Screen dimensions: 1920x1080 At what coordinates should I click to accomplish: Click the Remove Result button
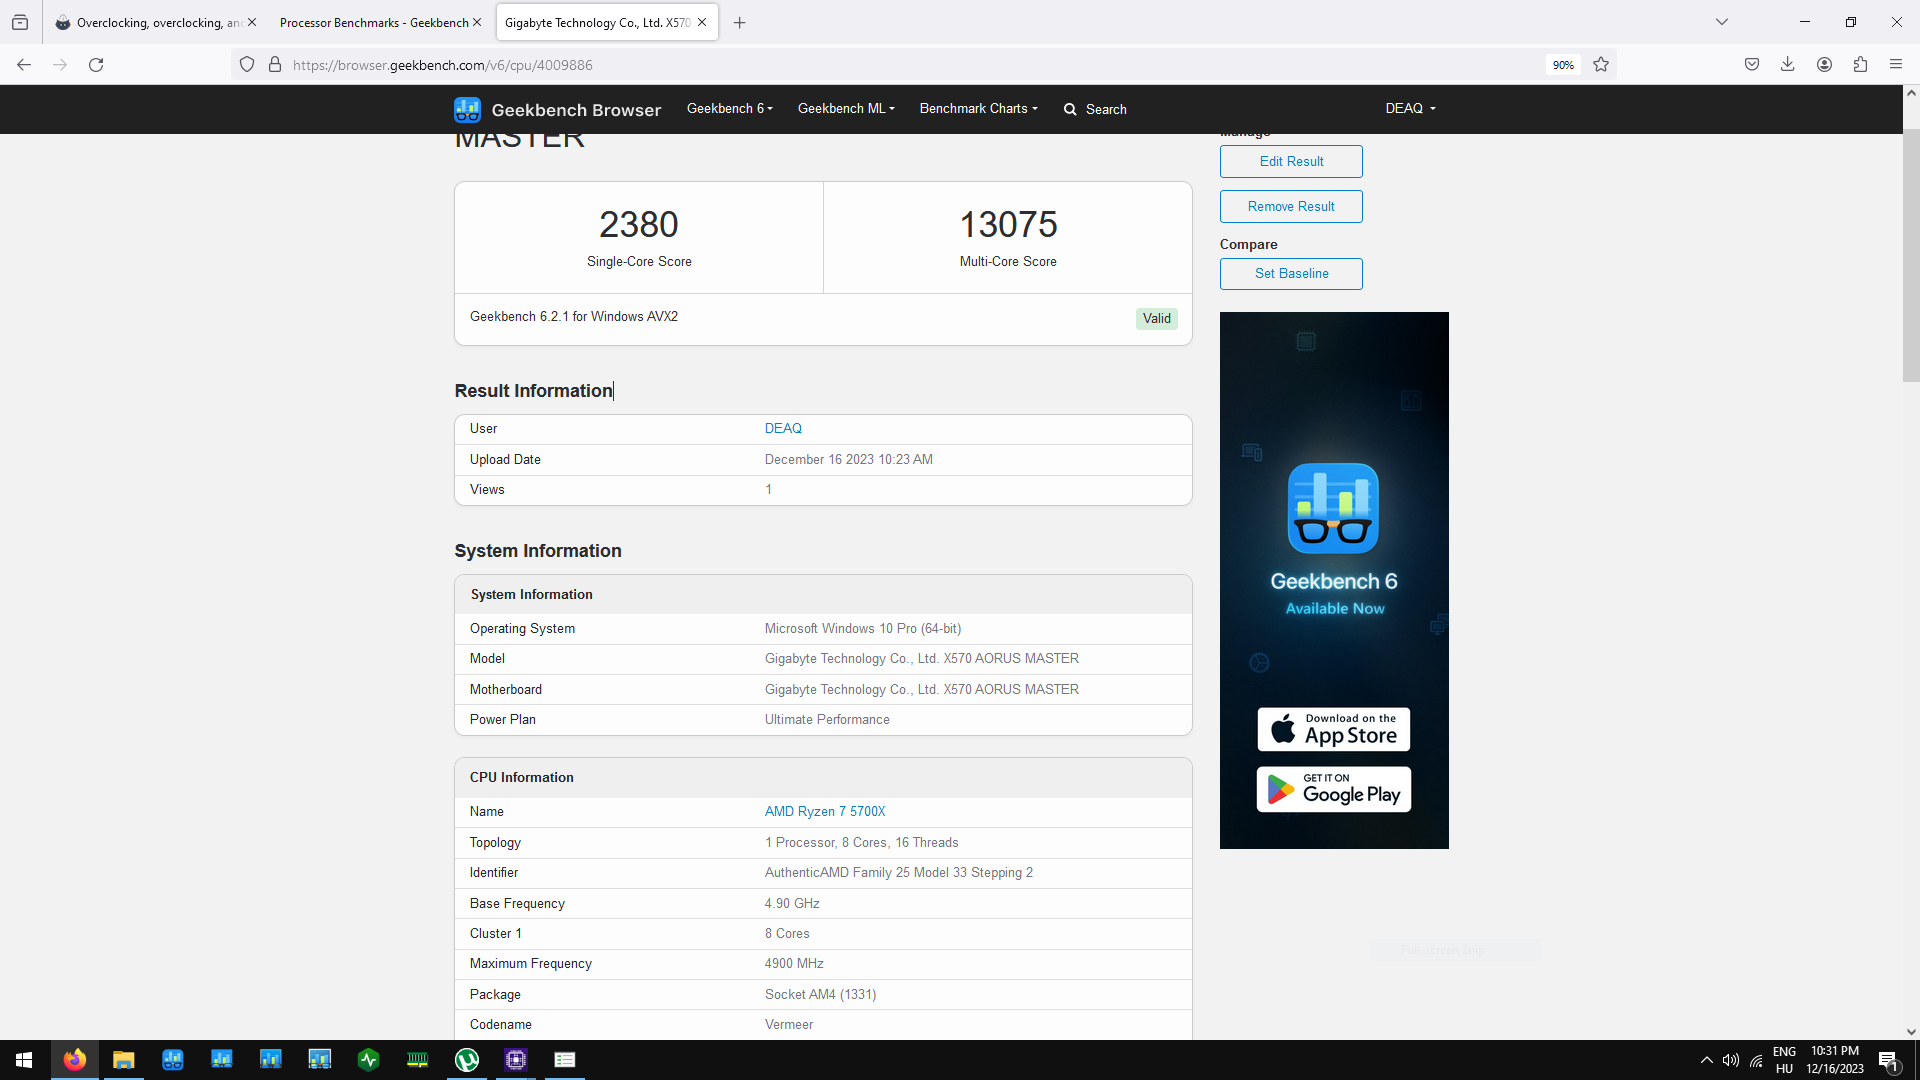coord(1291,206)
